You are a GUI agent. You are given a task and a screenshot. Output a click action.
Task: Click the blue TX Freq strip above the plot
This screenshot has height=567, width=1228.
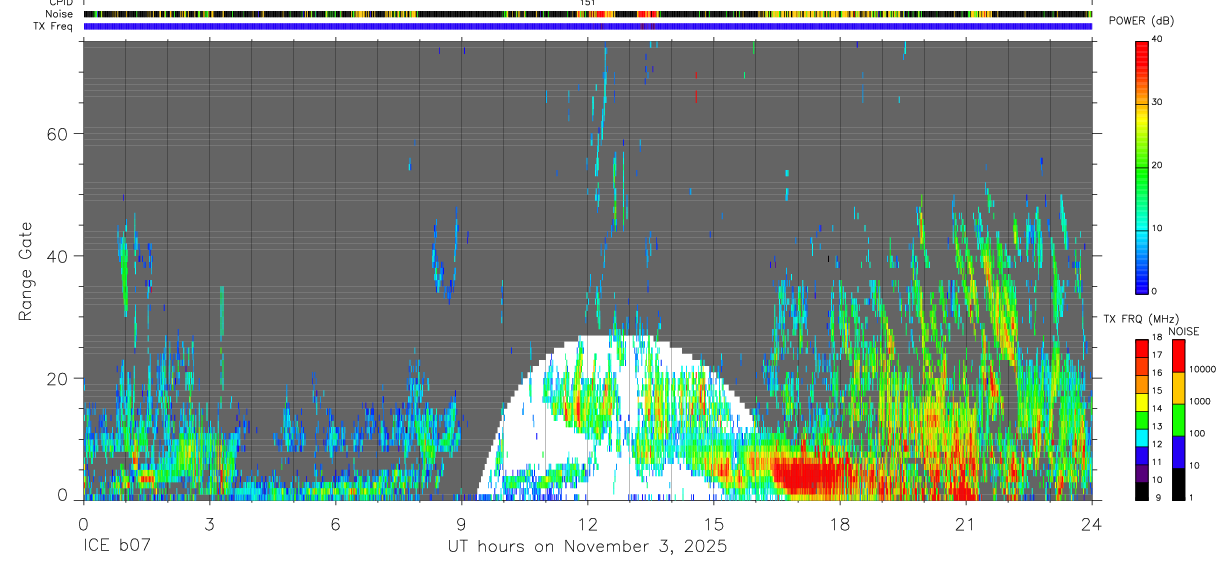[587, 26]
